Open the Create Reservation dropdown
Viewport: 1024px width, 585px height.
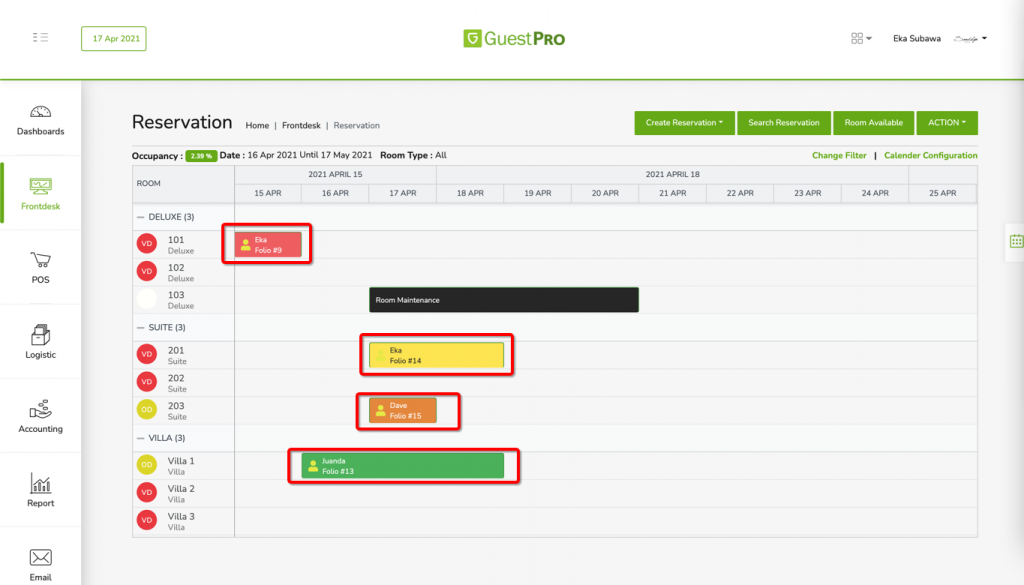[684, 122]
